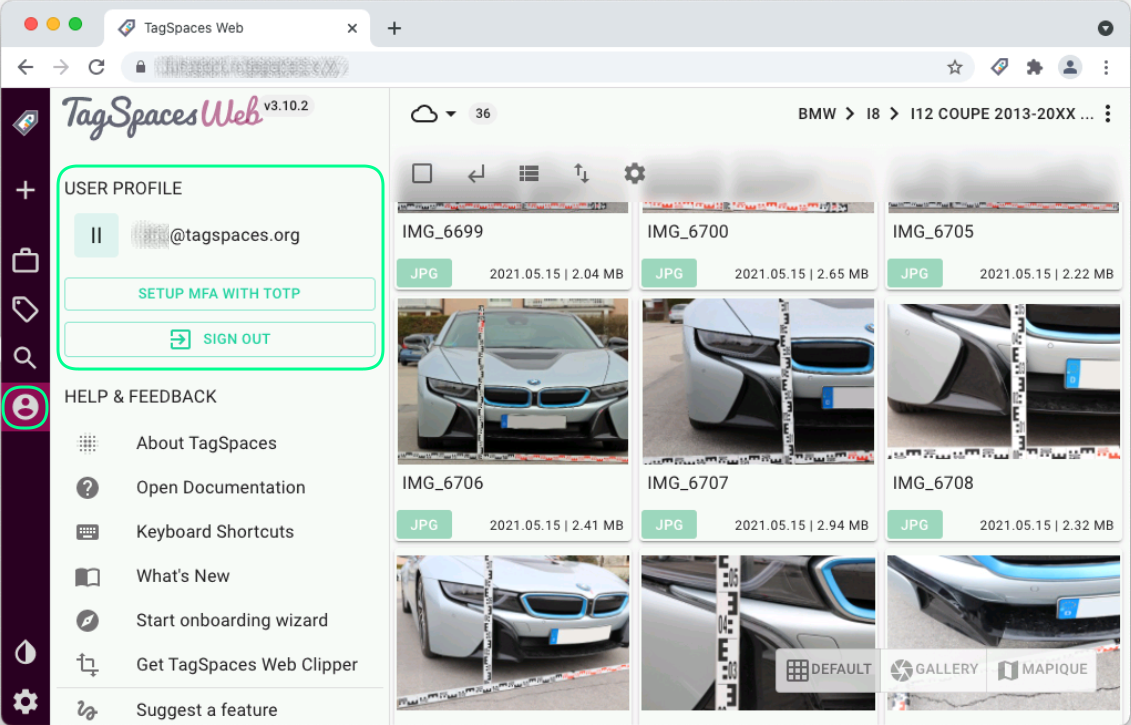Open the sort order arrows icon
Screen dimensions: 1131x725
[581, 173]
